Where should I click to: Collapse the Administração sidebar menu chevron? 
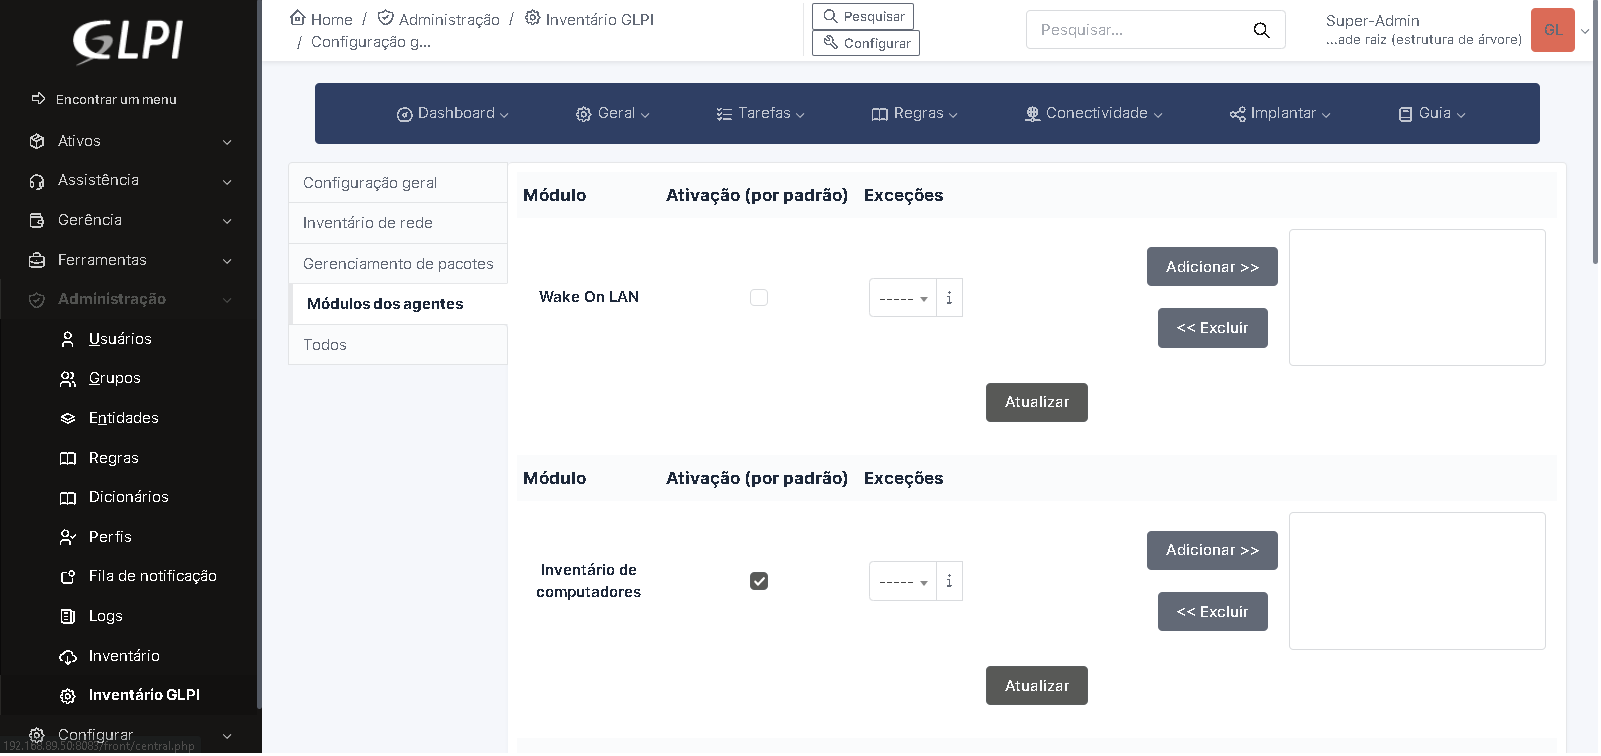pyautogui.click(x=227, y=300)
